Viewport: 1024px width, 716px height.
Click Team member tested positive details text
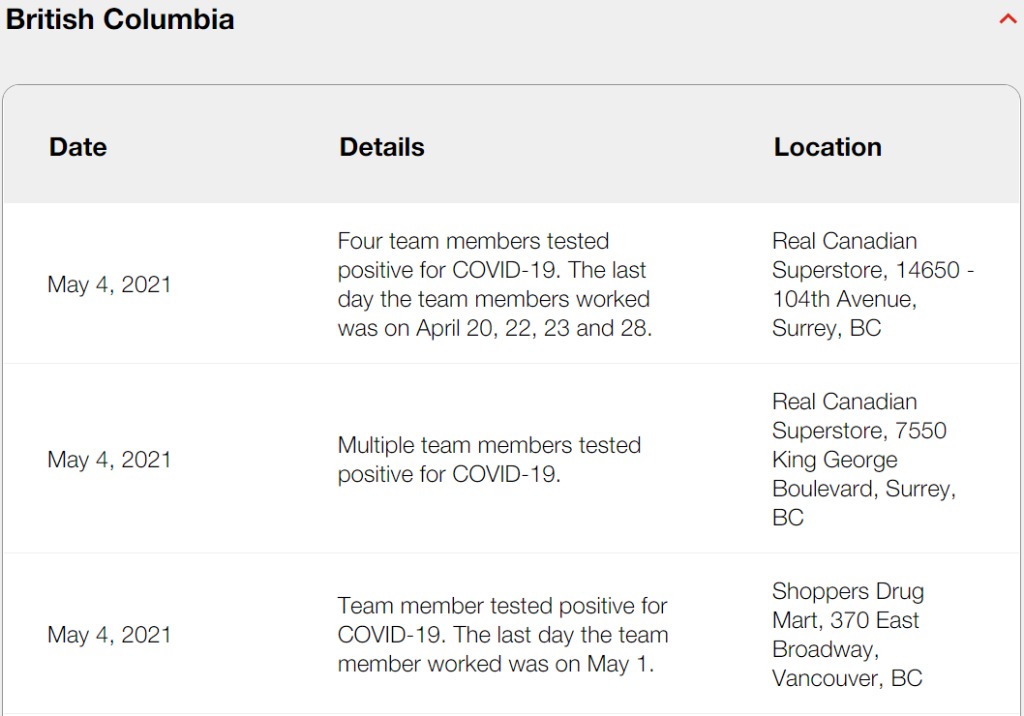pyautogui.click(x=502, y=634)
